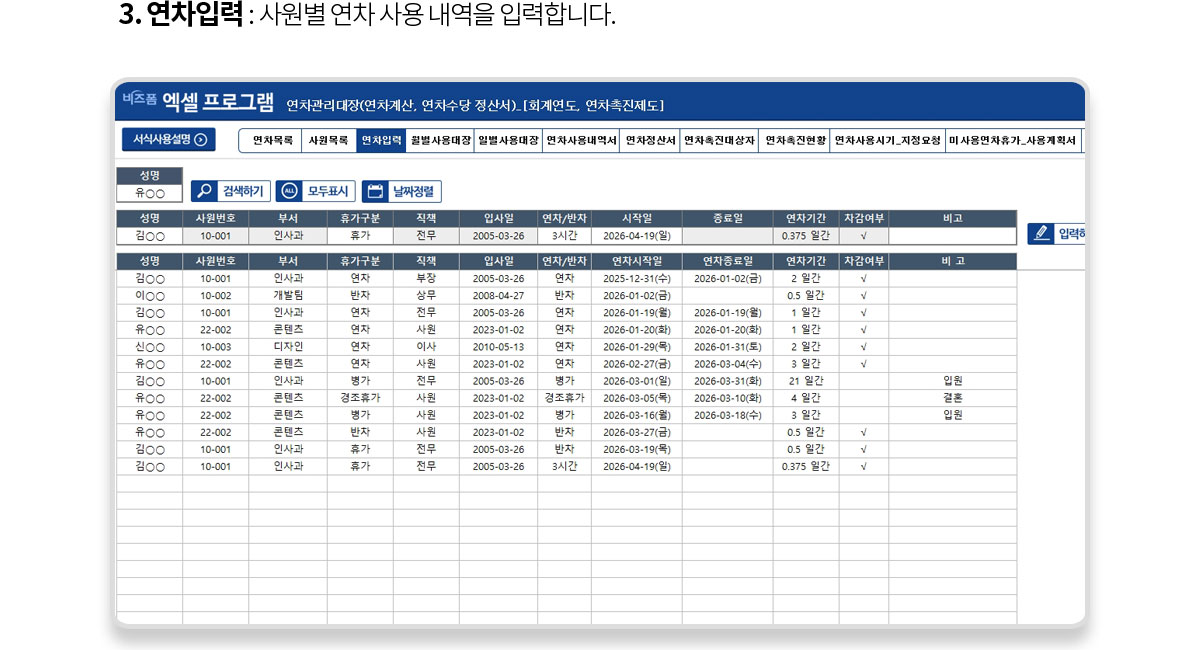Click the pencil icon on the 입력 button

pos(1043,234)
